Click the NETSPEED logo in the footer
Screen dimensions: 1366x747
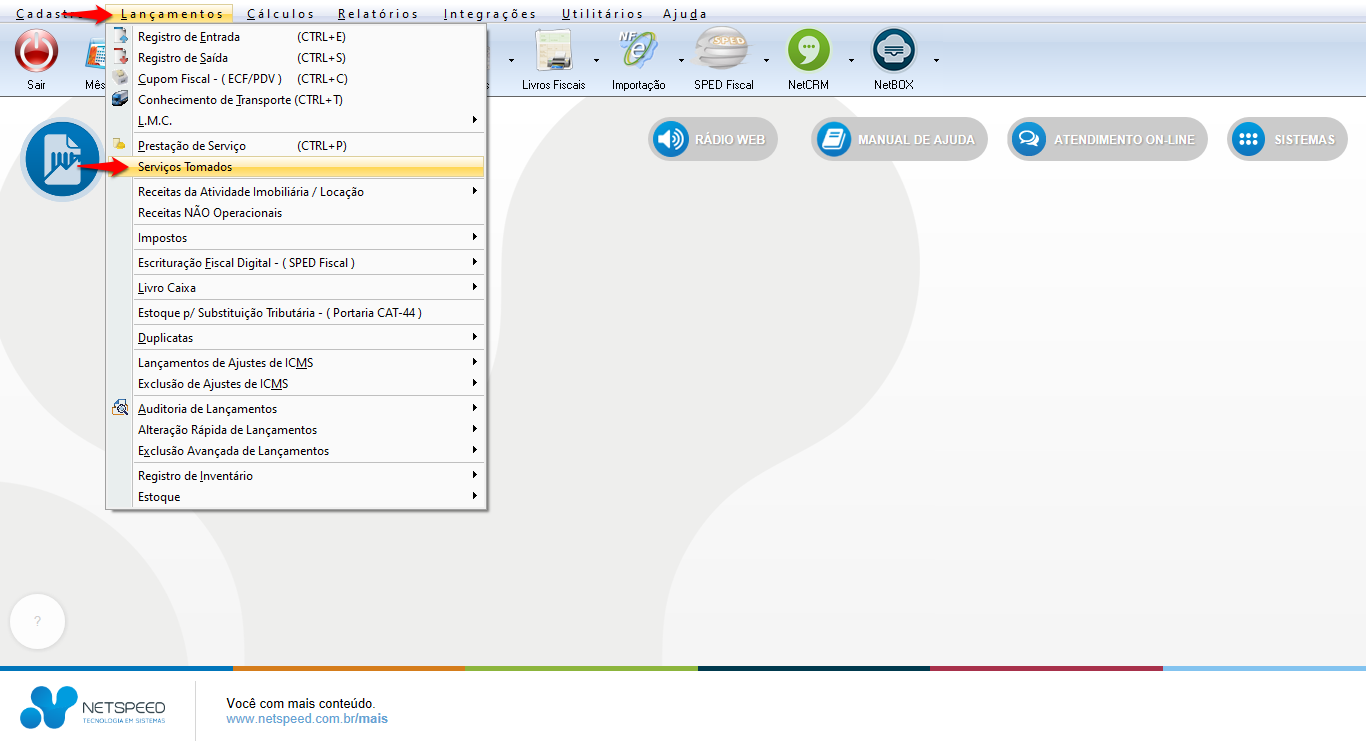(x=93, y=707)
